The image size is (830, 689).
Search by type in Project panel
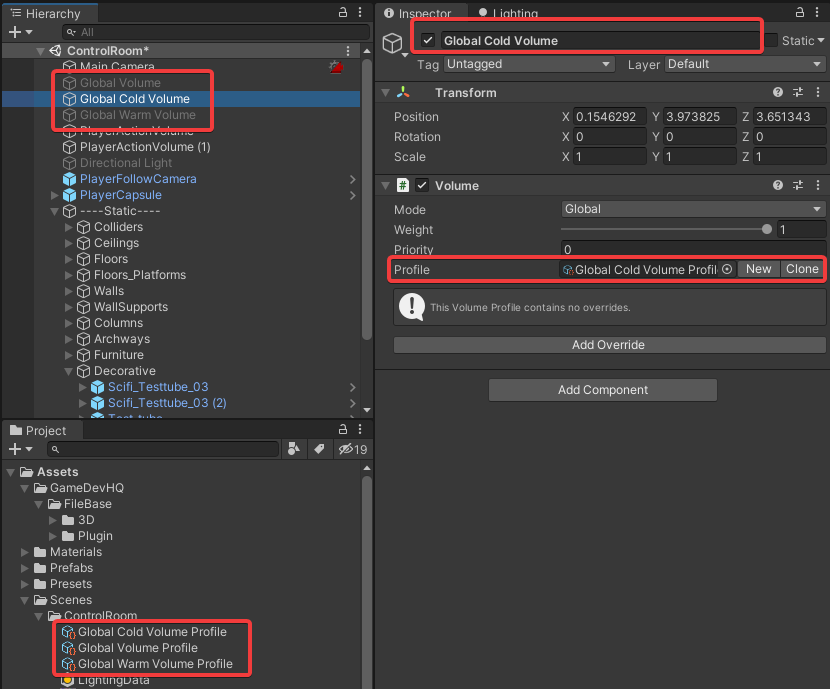pos(294,449)
